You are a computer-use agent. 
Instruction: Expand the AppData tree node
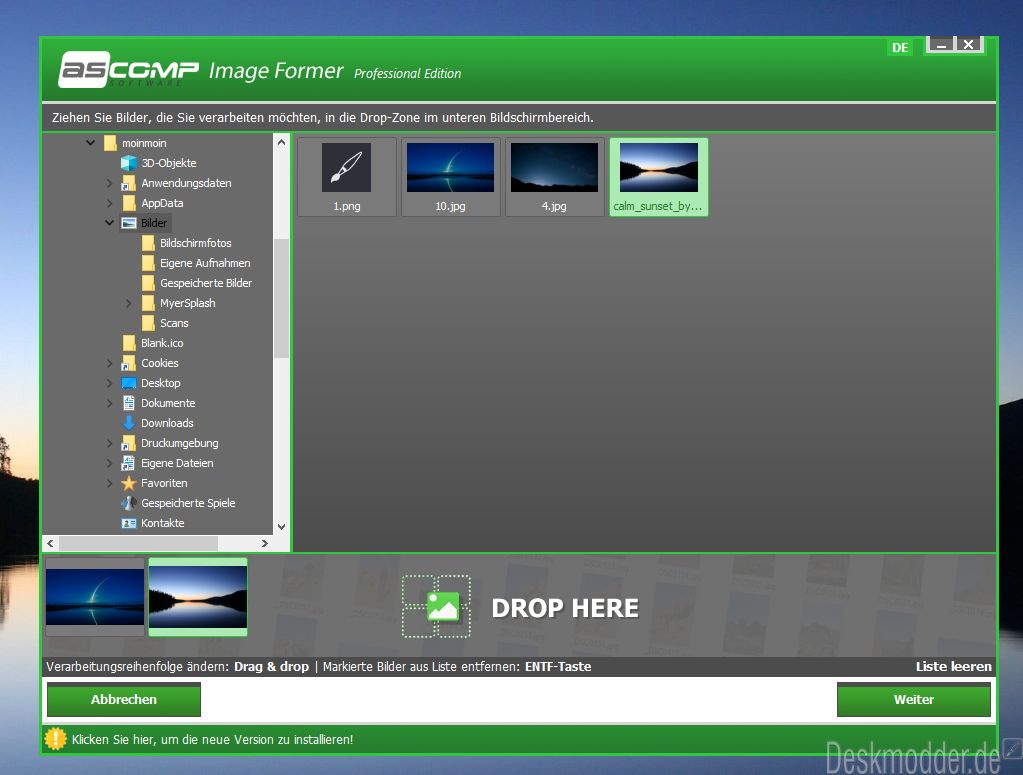point(110,203)
